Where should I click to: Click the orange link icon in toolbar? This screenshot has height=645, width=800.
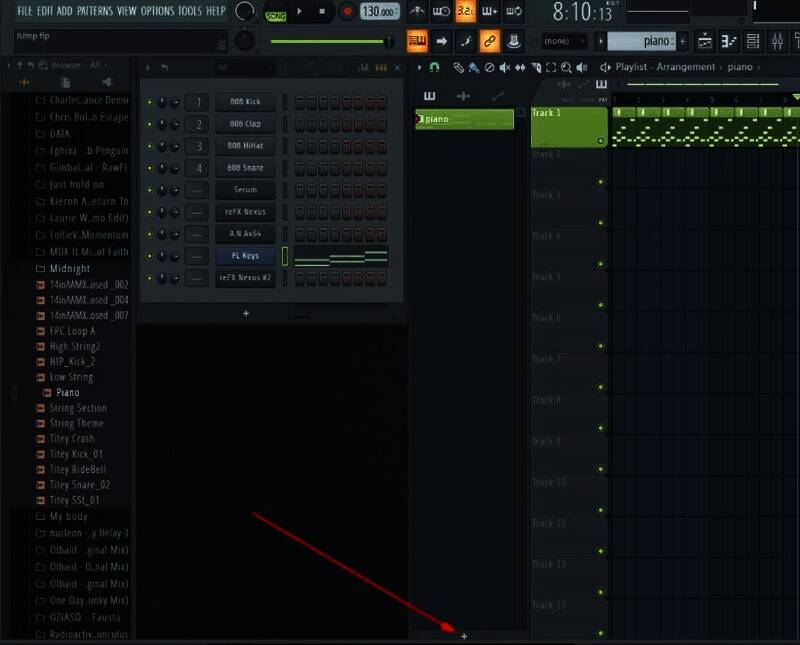pyautogui.click(x=489, y=41)
